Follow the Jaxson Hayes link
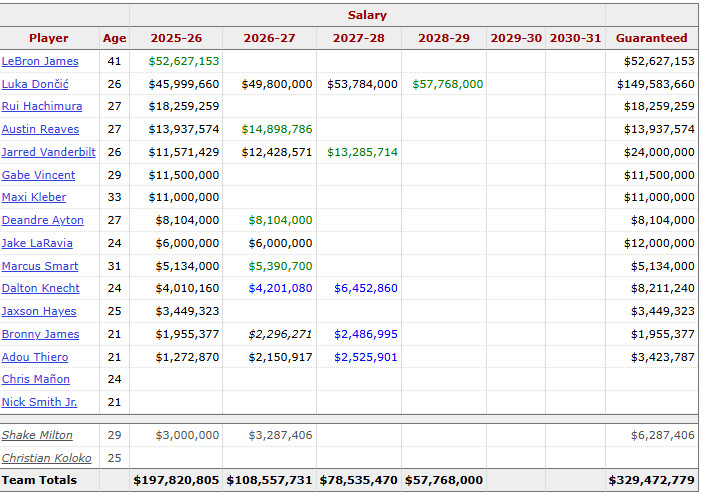The image size is (701, 495). [39, 311]
